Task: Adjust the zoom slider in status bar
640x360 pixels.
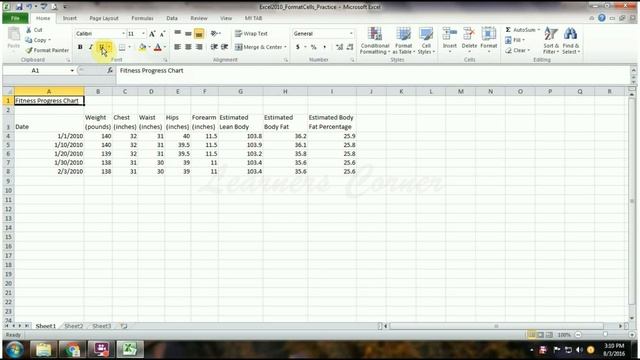Action: click(x=605, y=335)
